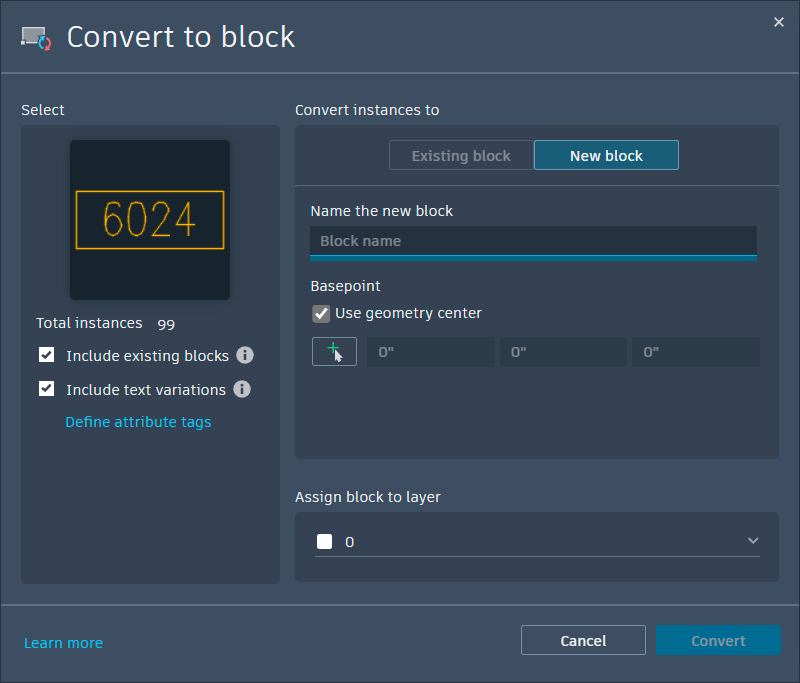Click the first basepoint coordinate field
800x683 pixels.
[x=430, y=352]
